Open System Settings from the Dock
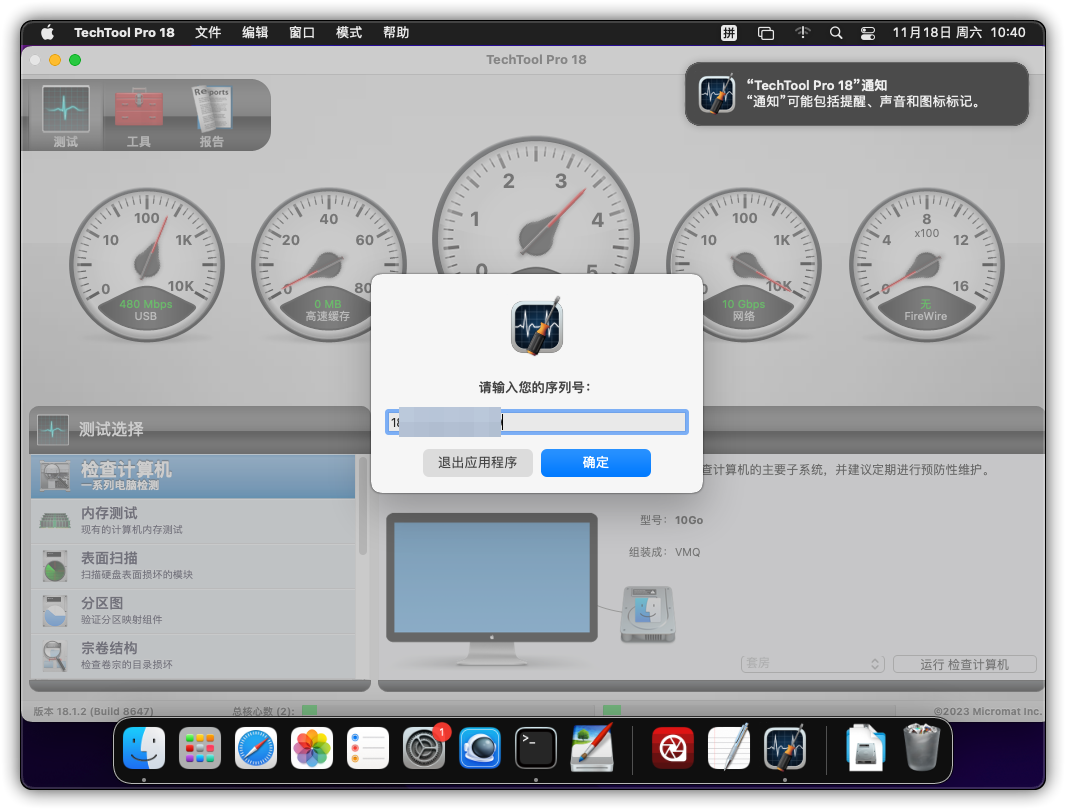The width and height of the screenshot is (1066, 810). coord(424,748)
